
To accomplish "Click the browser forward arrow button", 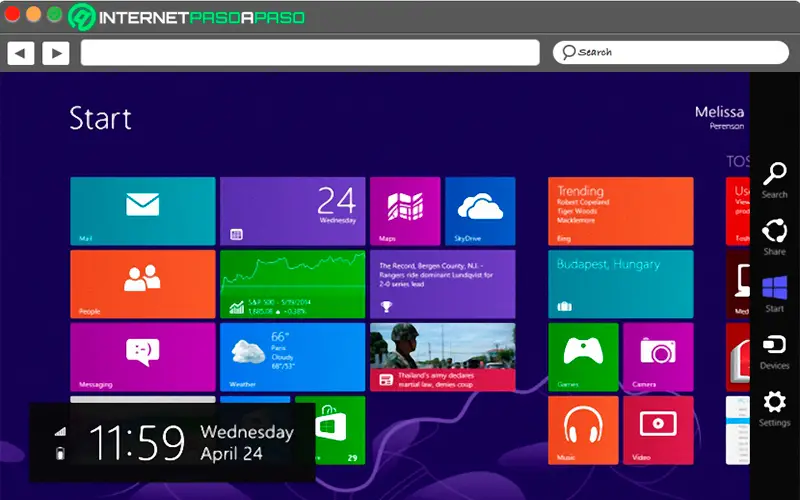I will point(56,53).
